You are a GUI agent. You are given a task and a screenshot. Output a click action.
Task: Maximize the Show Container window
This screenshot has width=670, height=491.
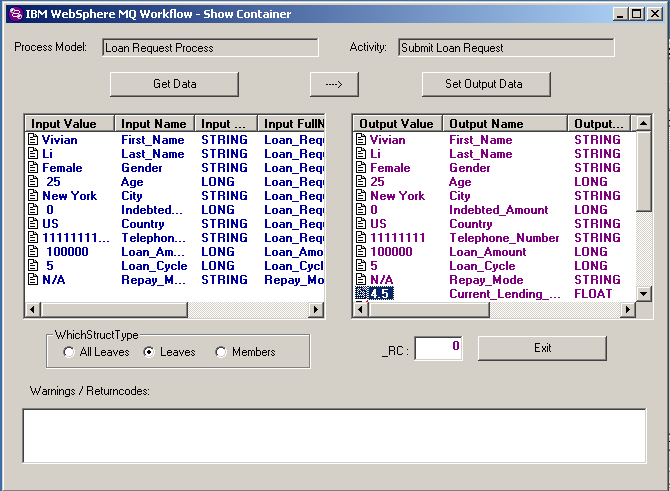point(637,14)
